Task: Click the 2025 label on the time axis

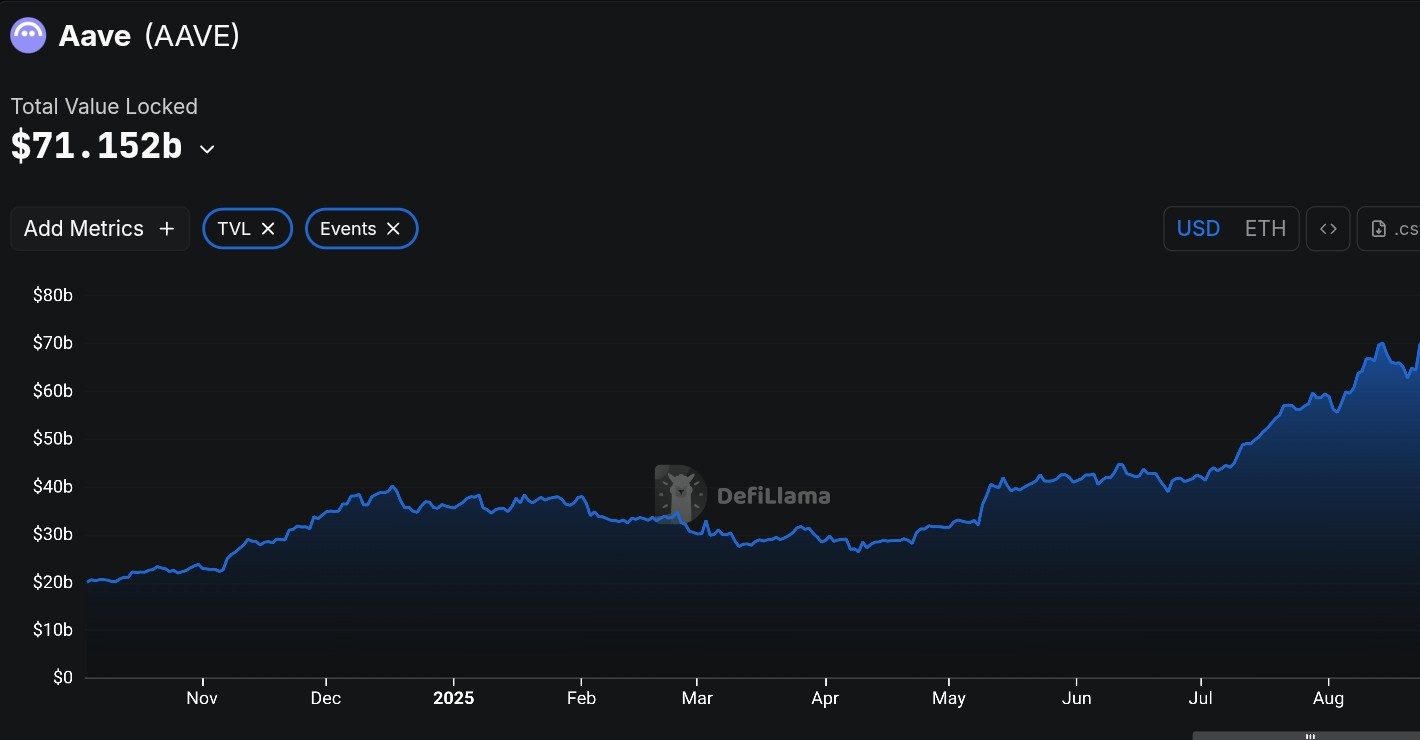Action: (454, 698)
